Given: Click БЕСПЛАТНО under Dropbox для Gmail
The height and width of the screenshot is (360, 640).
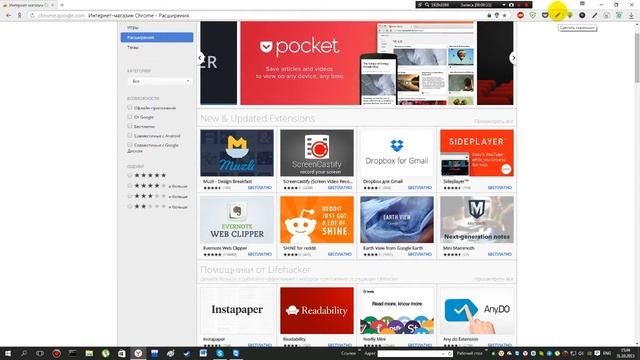Looking at the screenshot, I should click(420, 188).
